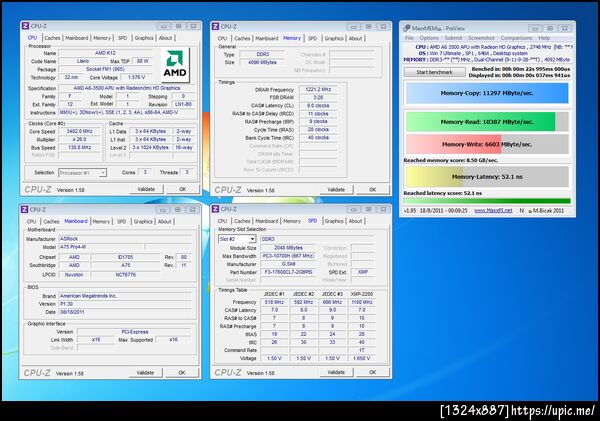Open Caches tab in the CPU-Z window showing the Mainboard tab
The width and height of the screenshot is (600, 421).
(x=51, y=221)
